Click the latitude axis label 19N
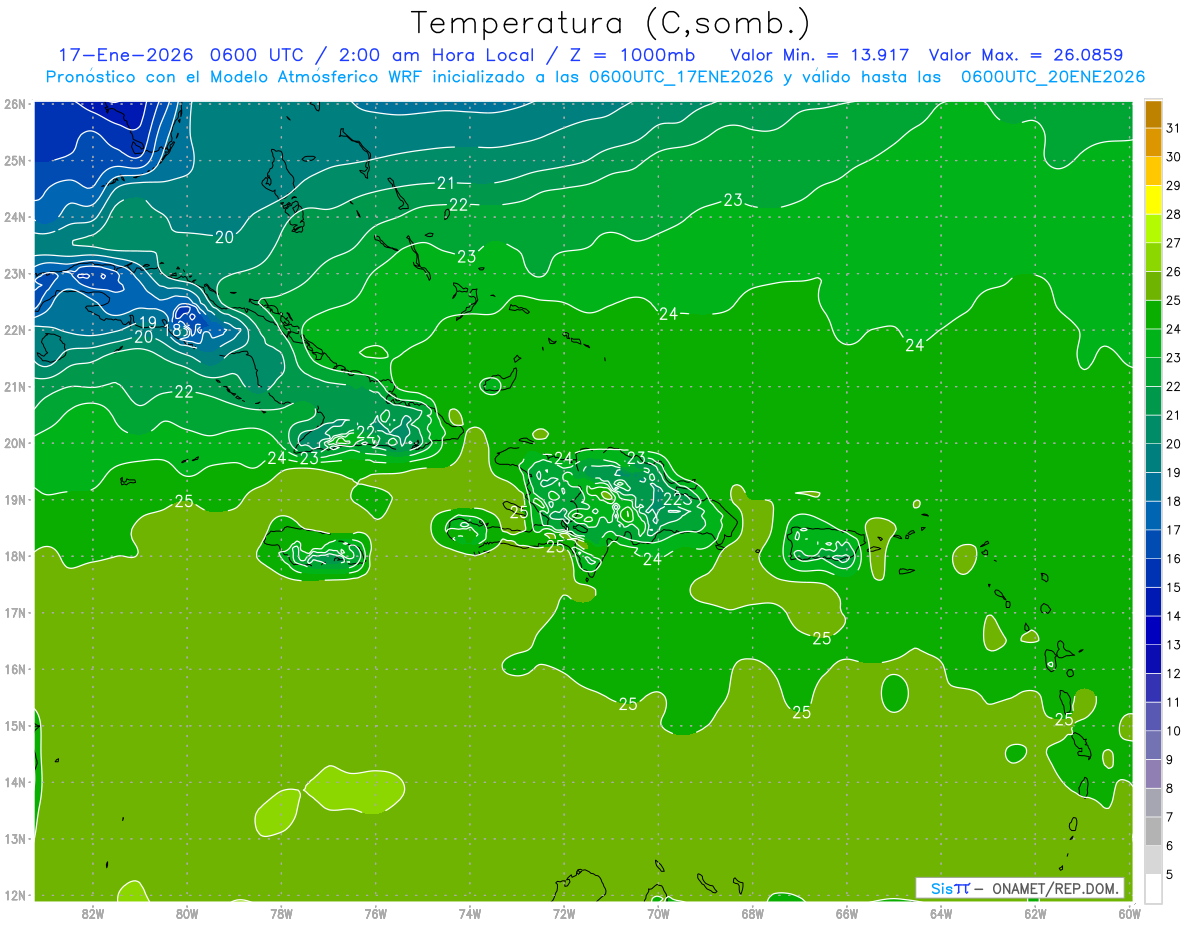This screenshot has width=1200, height=927. (15, 499)
